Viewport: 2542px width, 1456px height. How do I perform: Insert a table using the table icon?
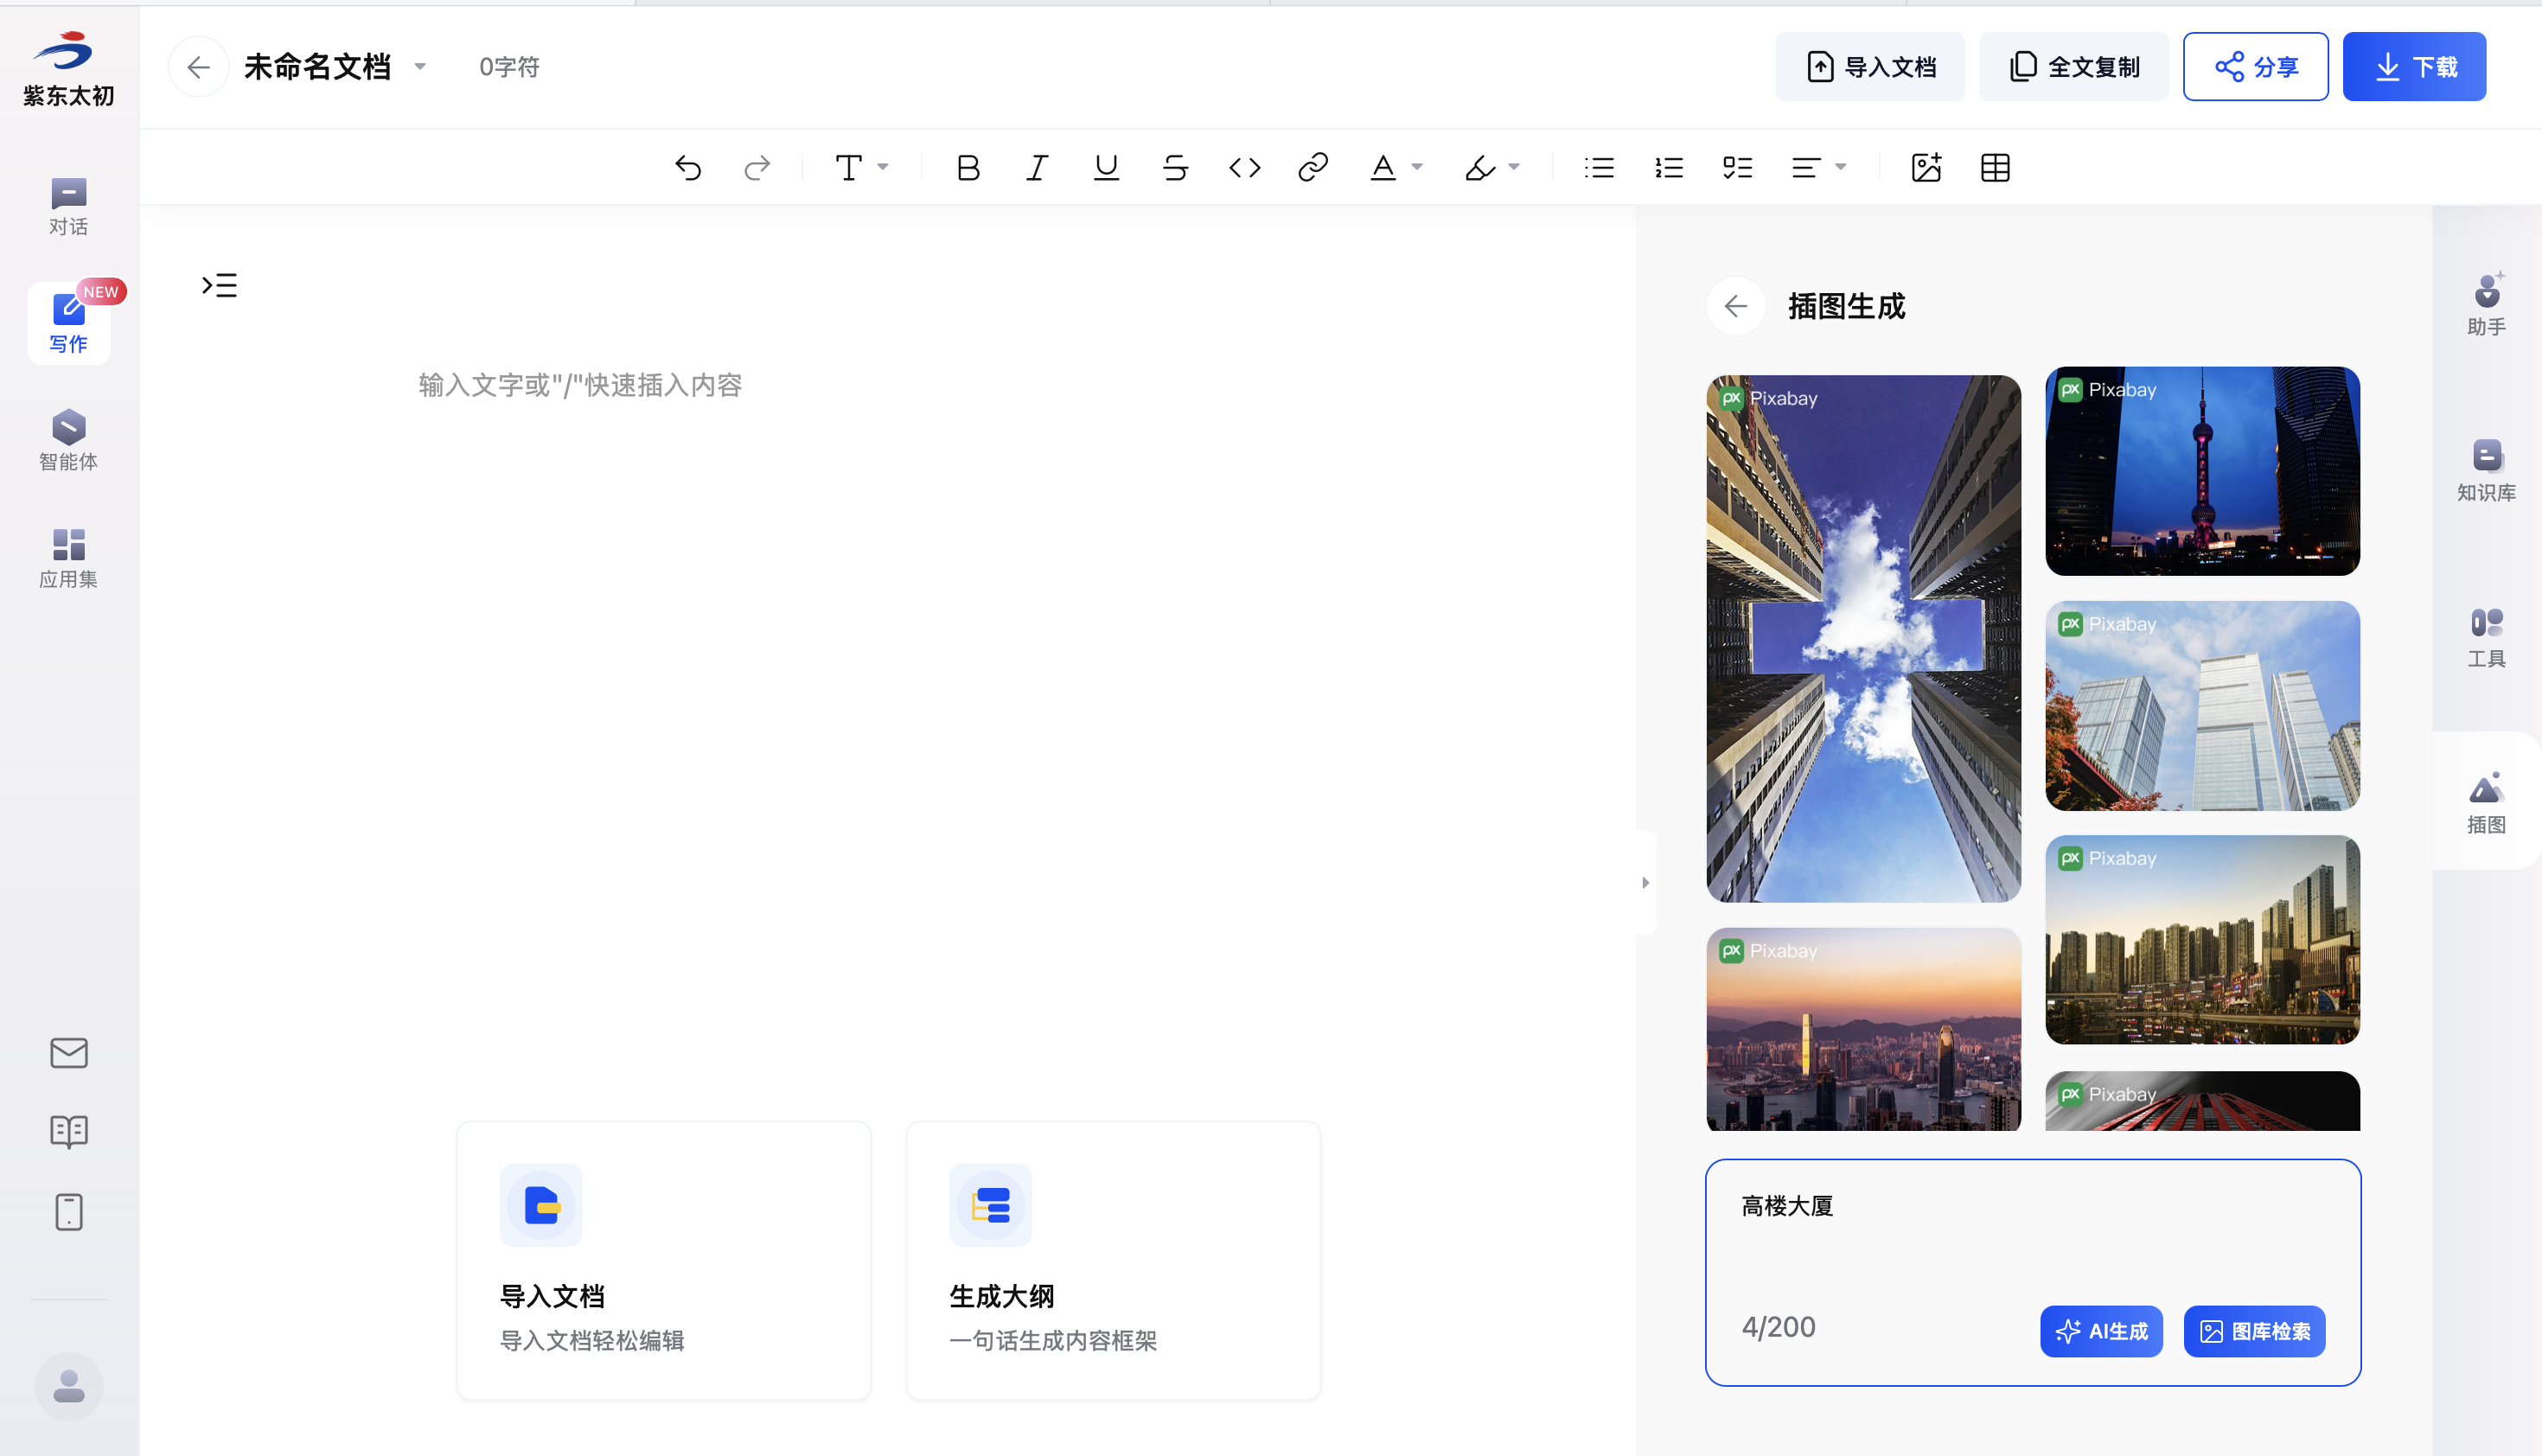(x=1994, y=167)
